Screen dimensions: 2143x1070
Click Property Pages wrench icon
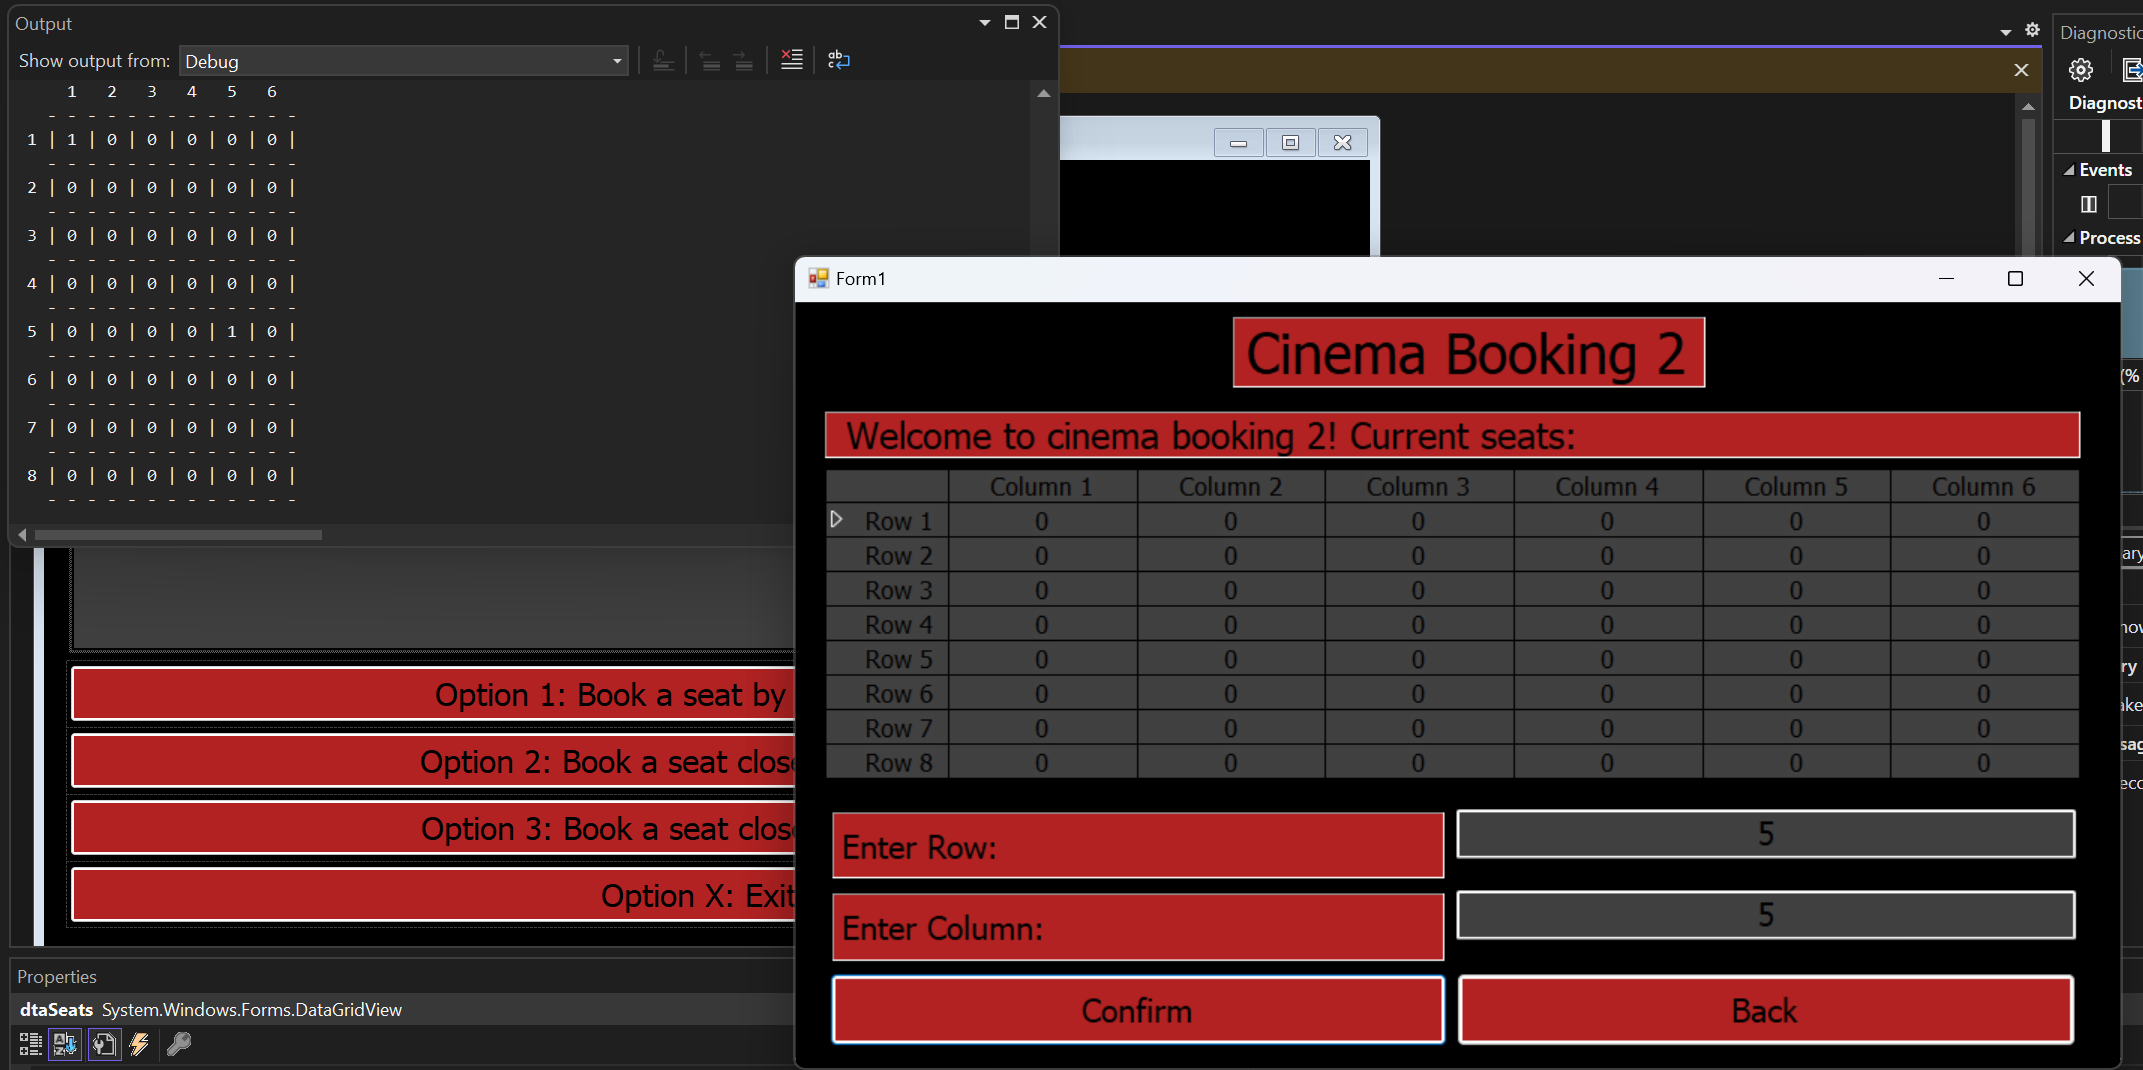coord(178,1044)
